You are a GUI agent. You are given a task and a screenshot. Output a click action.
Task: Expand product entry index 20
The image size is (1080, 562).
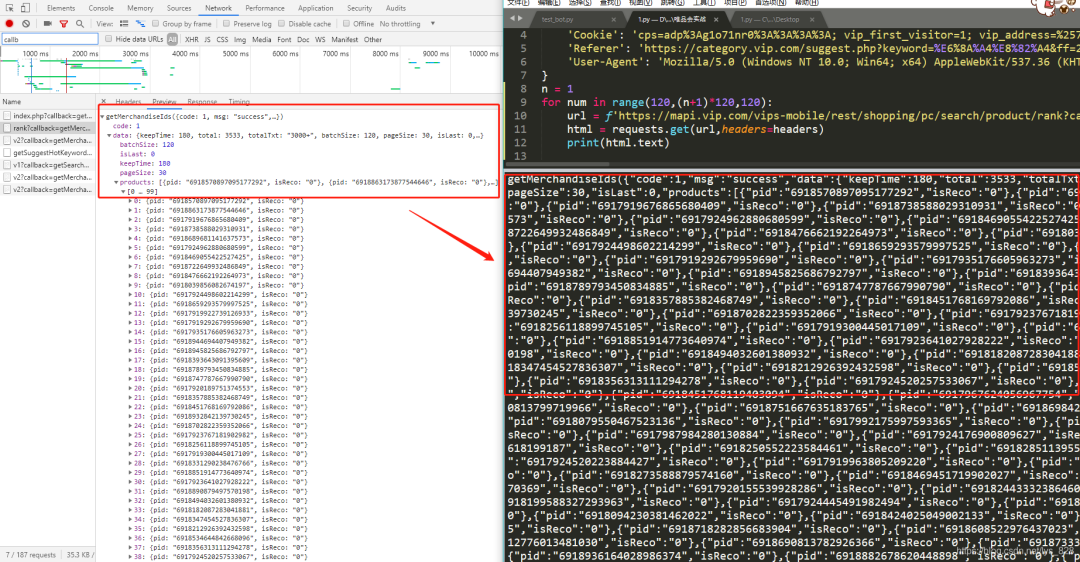pos(130,388)
